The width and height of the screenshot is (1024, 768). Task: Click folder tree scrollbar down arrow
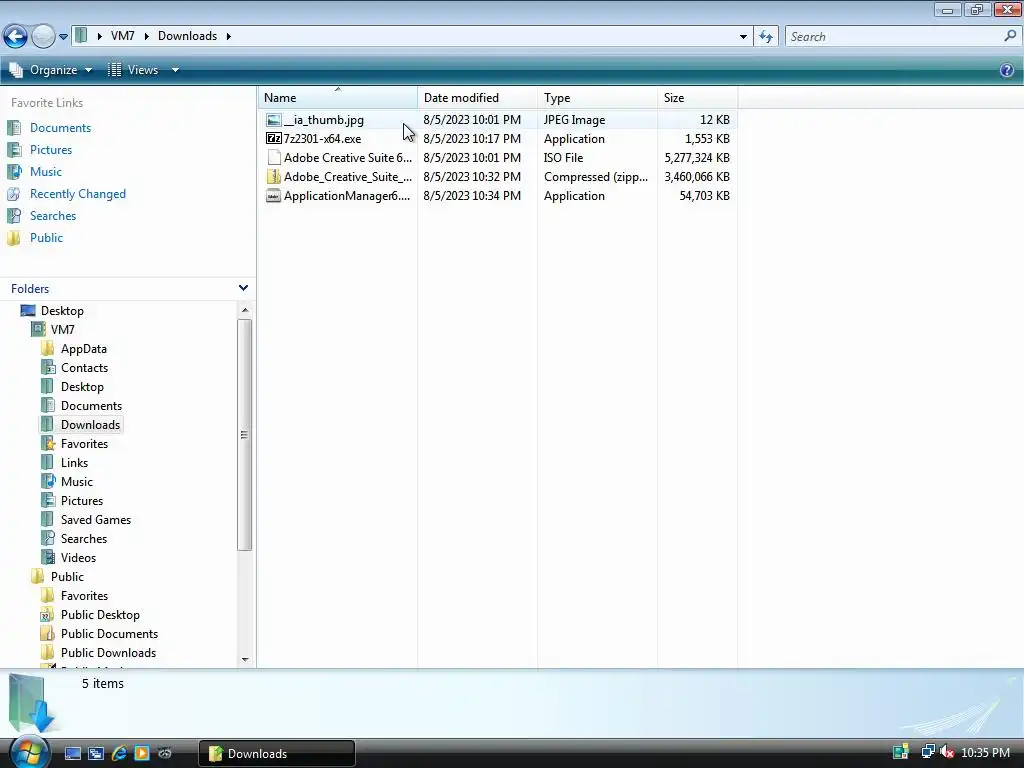245,660
